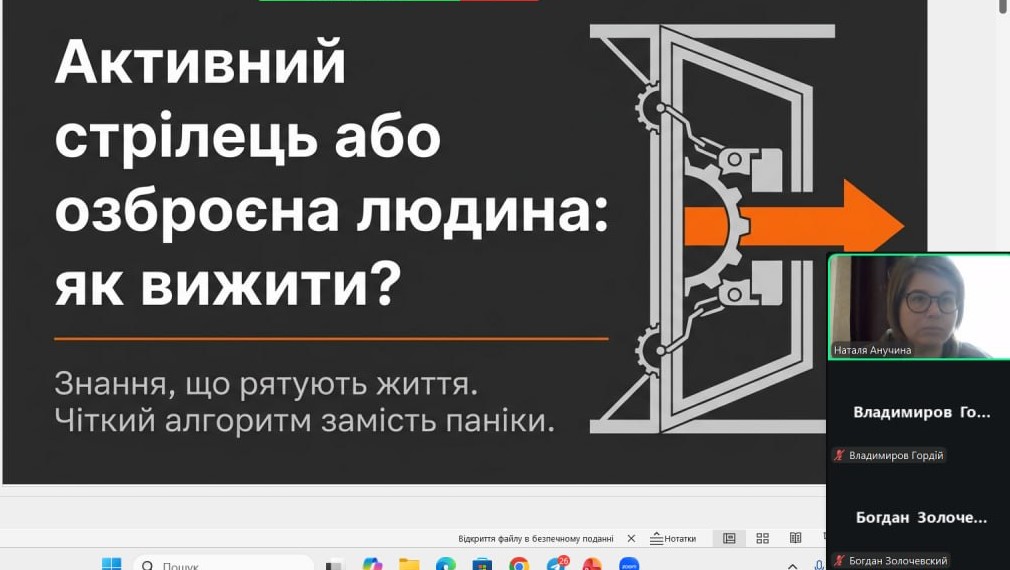This screenshot has width=1010, height=570.
Task: Select Наталя Анучина video thumbnail
Action: (x=918, y=307)
